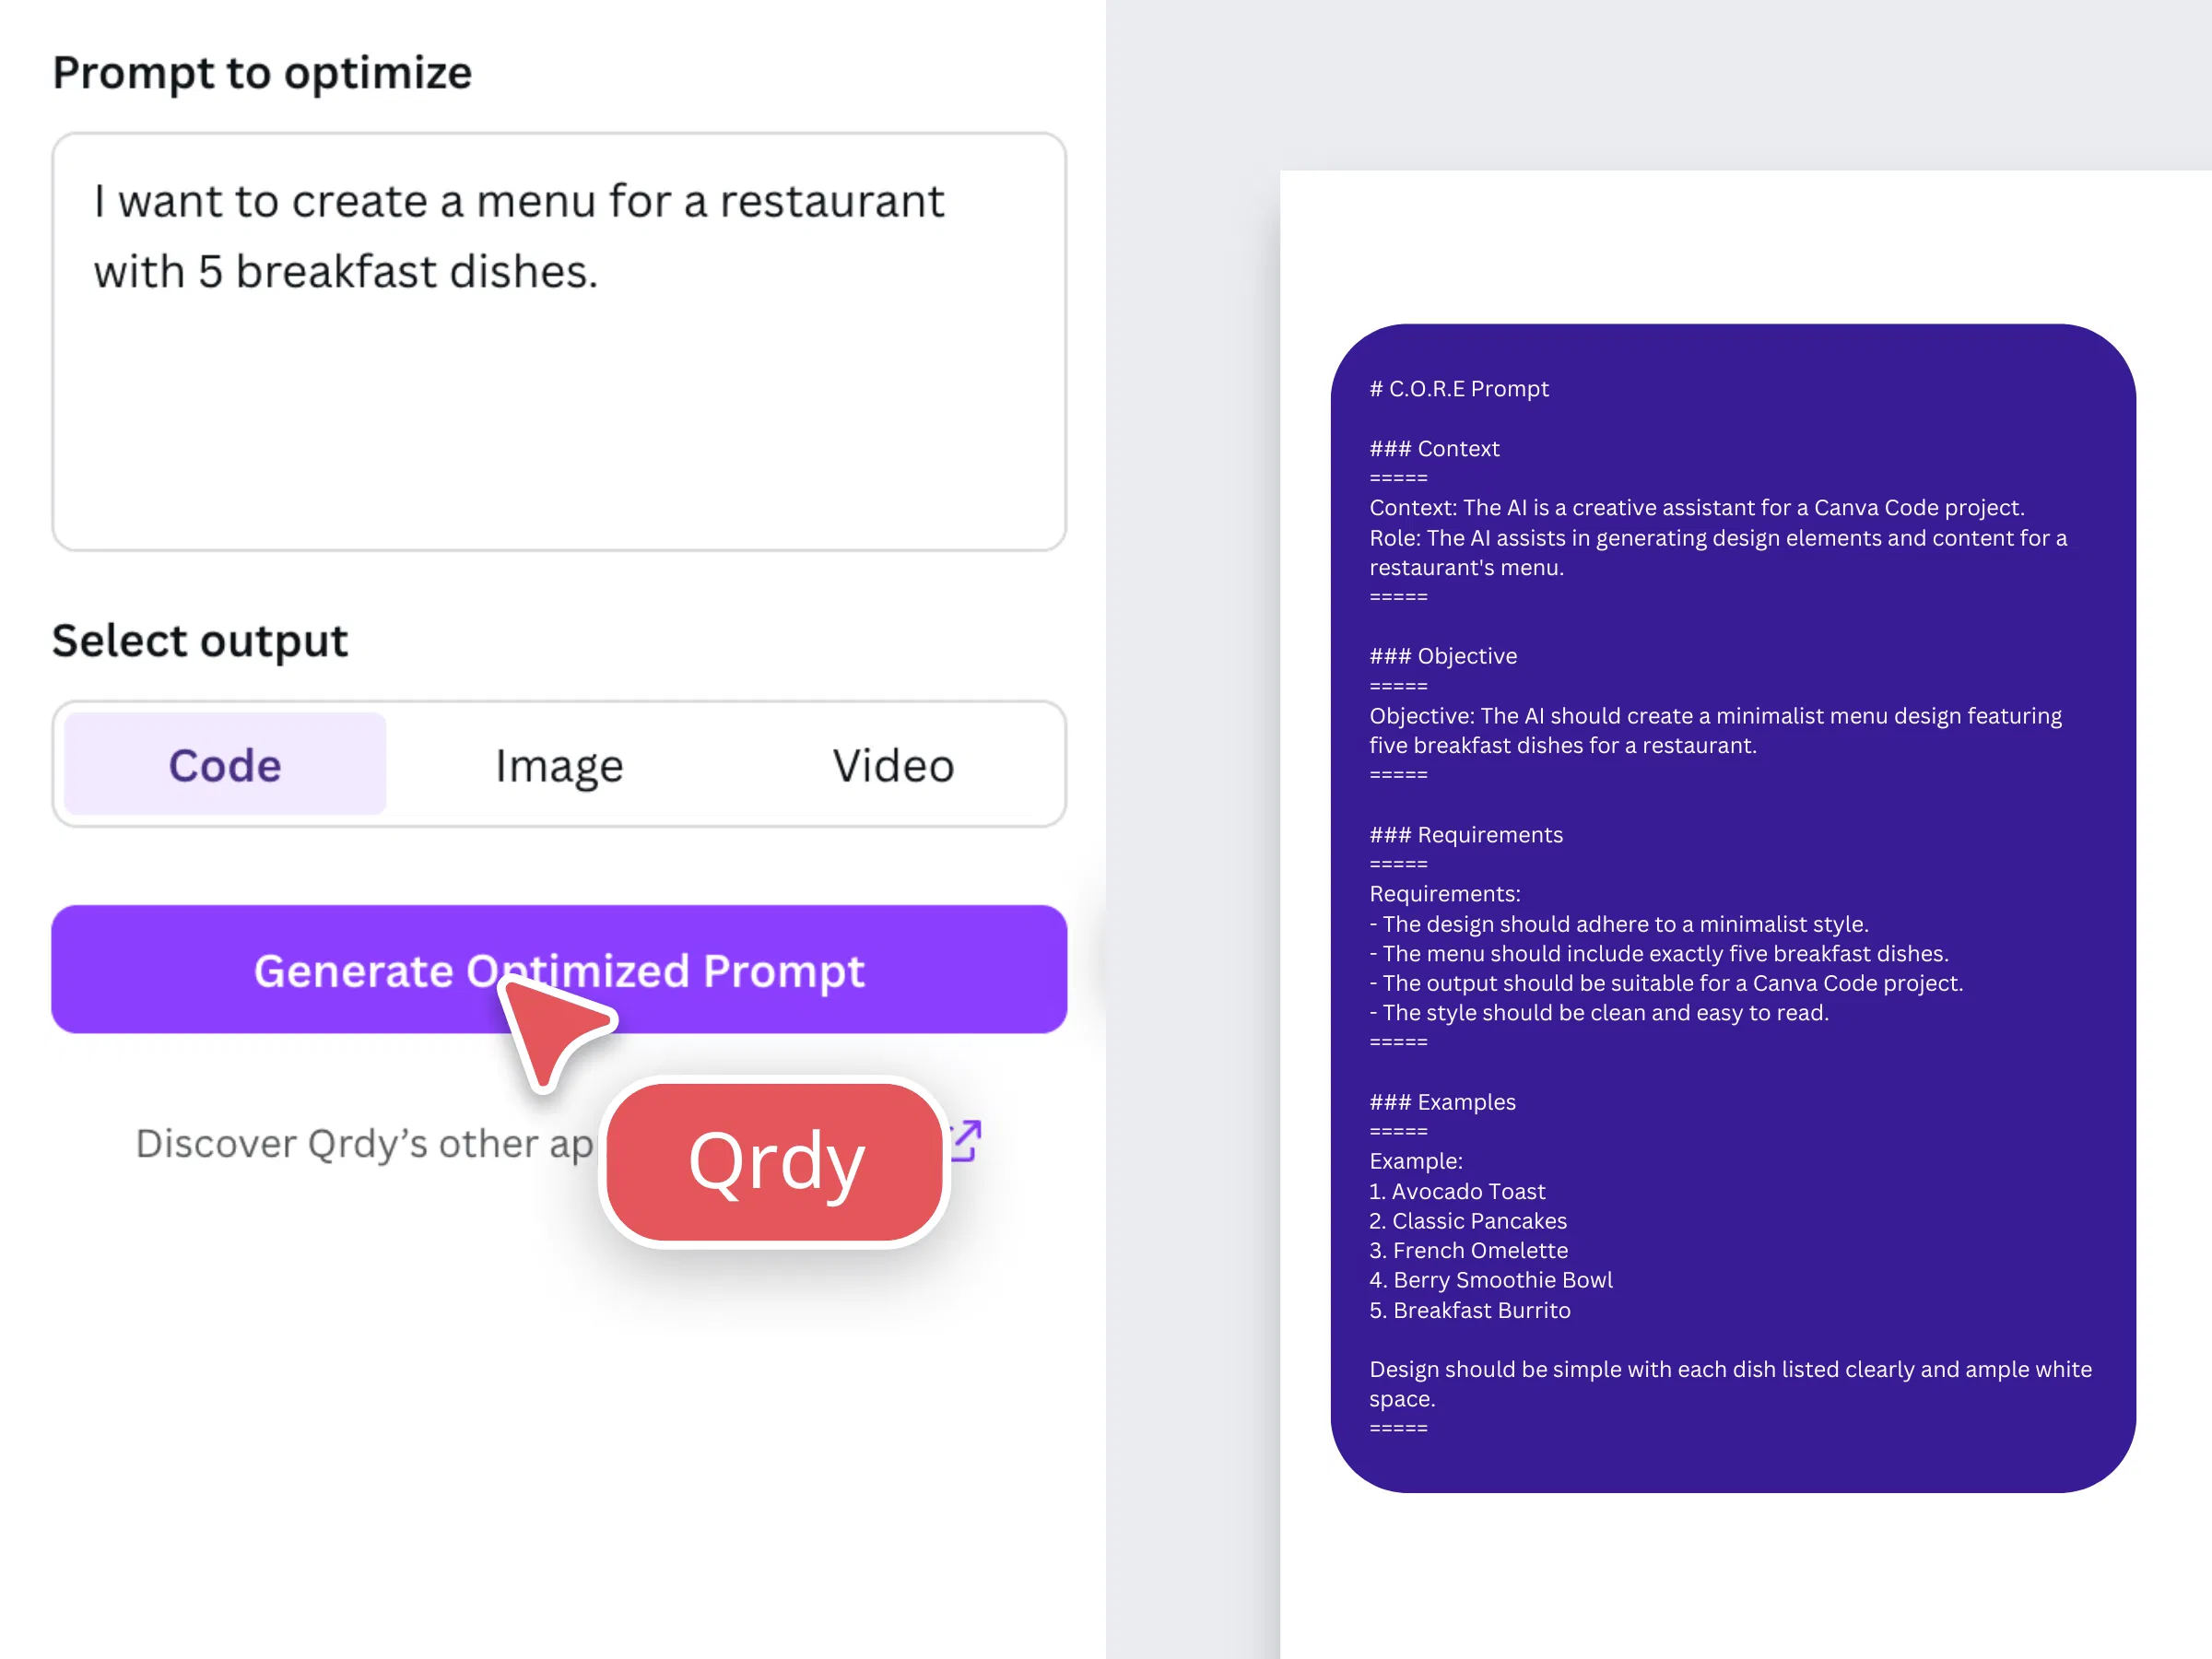The image size is (2212, 1659).
Task: Click the '# C.O.R.E Prompt' heading text
Action: tap(1458, 388)
